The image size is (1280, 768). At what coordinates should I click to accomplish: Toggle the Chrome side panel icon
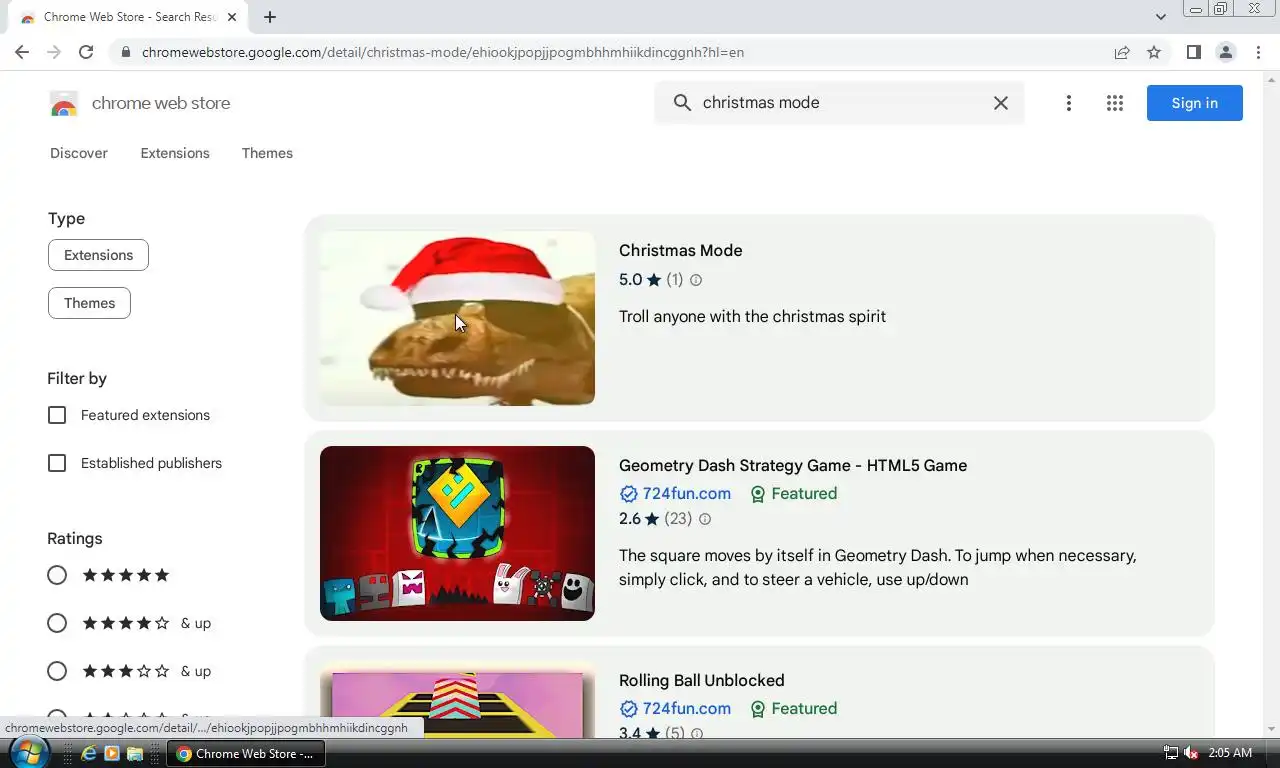(1193, 52)
